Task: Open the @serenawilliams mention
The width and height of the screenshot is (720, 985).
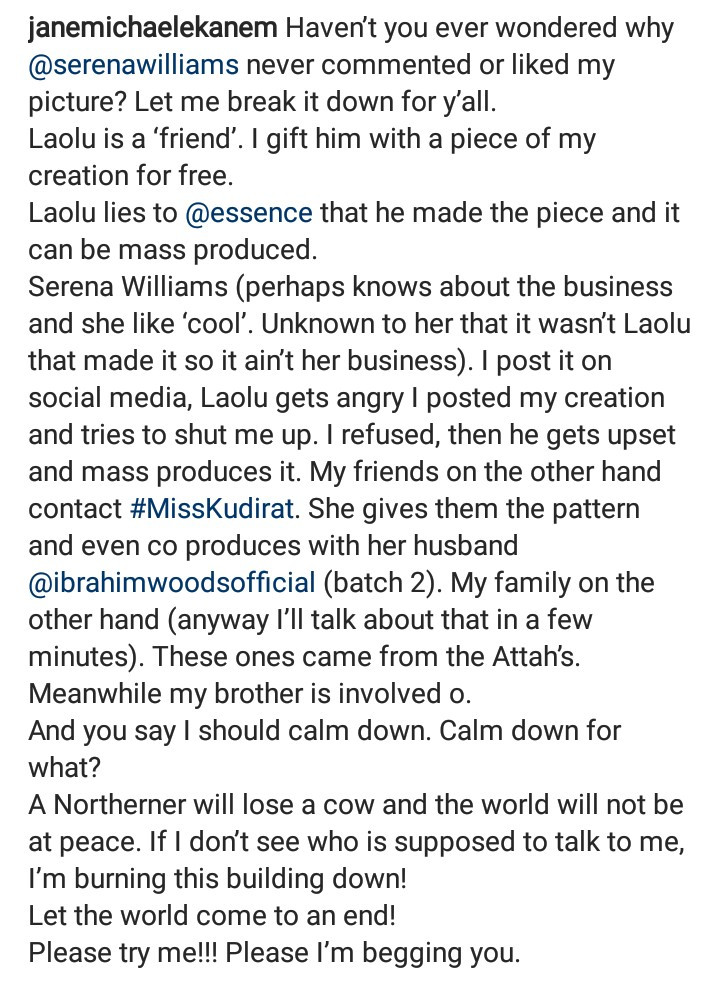Action: [x=134, y=65]
